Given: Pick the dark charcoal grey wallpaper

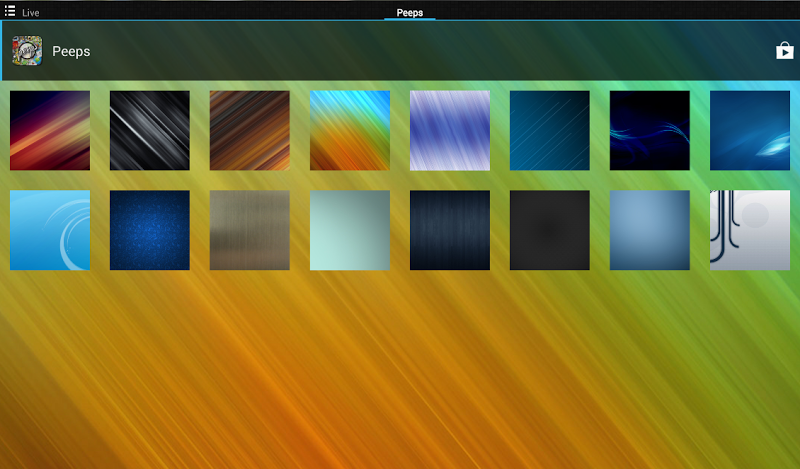Looking at the screenshot, I should point(550,230).
